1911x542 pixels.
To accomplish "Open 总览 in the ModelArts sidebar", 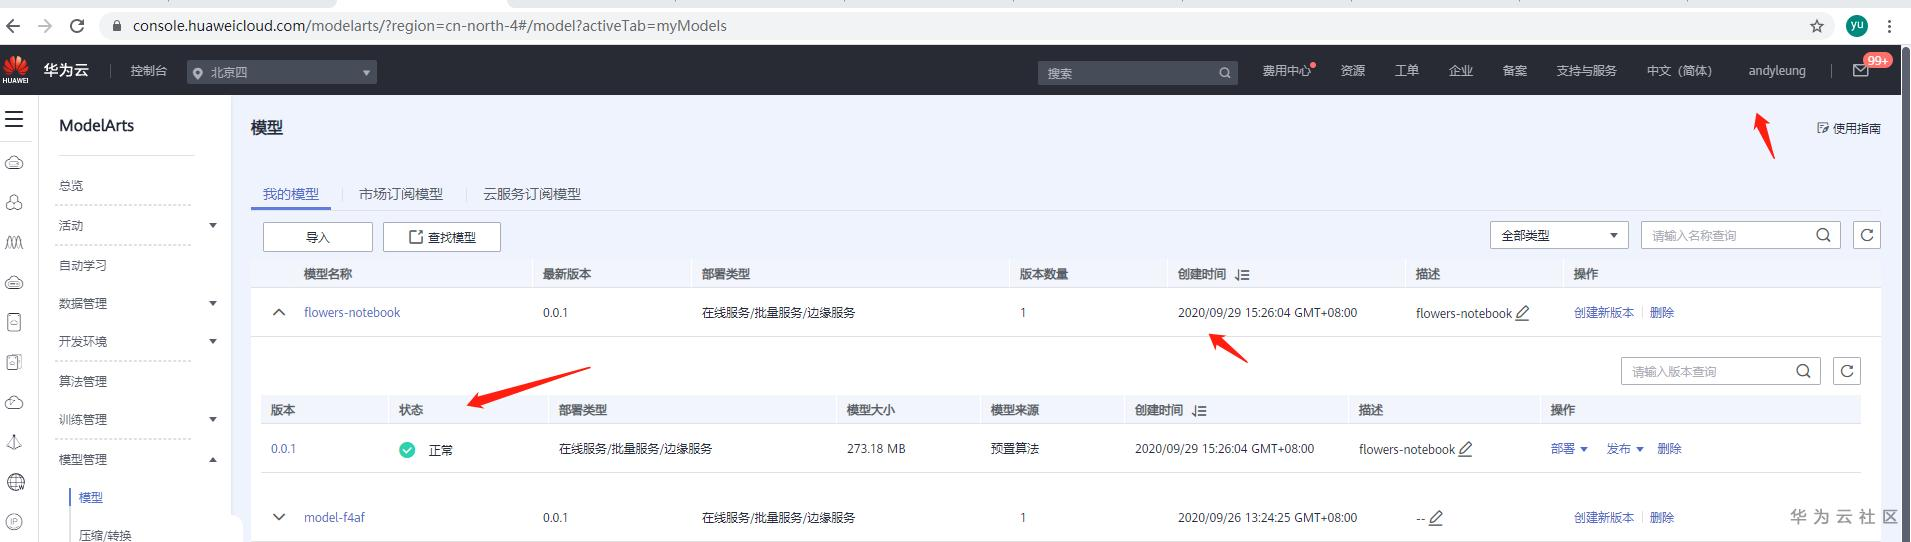I will coord(71,186).
